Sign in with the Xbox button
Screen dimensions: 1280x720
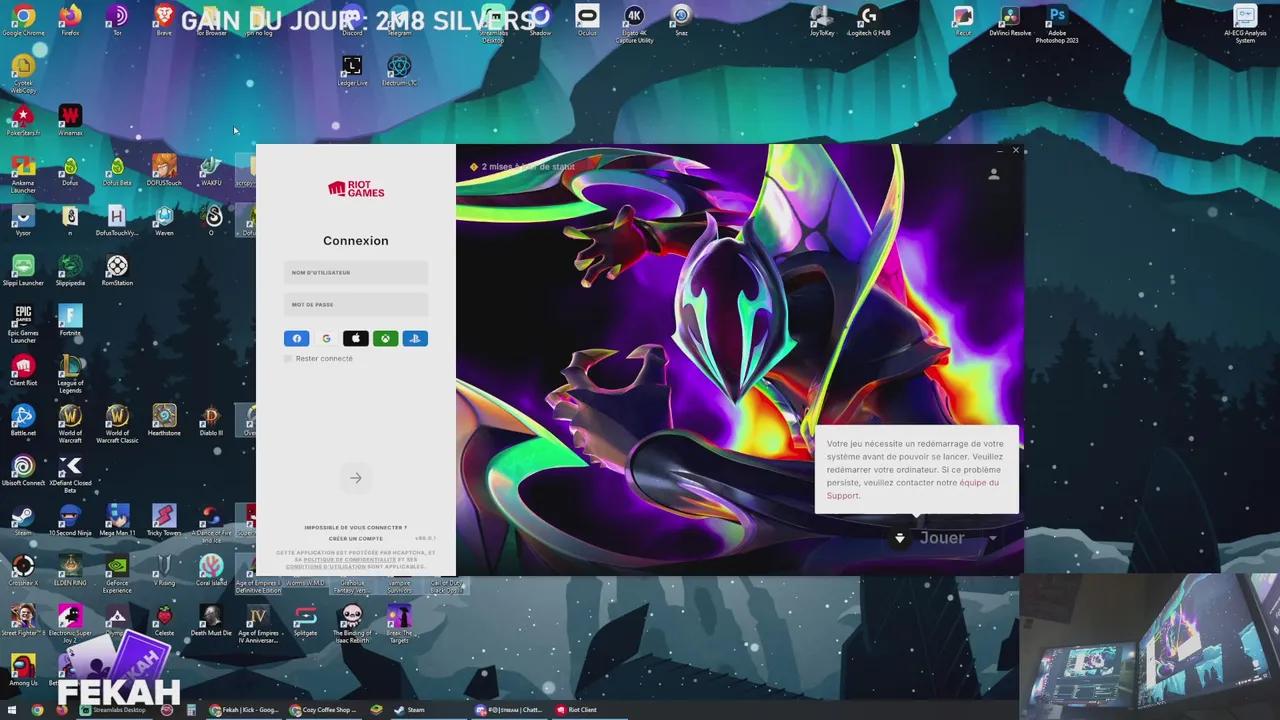pyautogui.click(x=386, y=339)
